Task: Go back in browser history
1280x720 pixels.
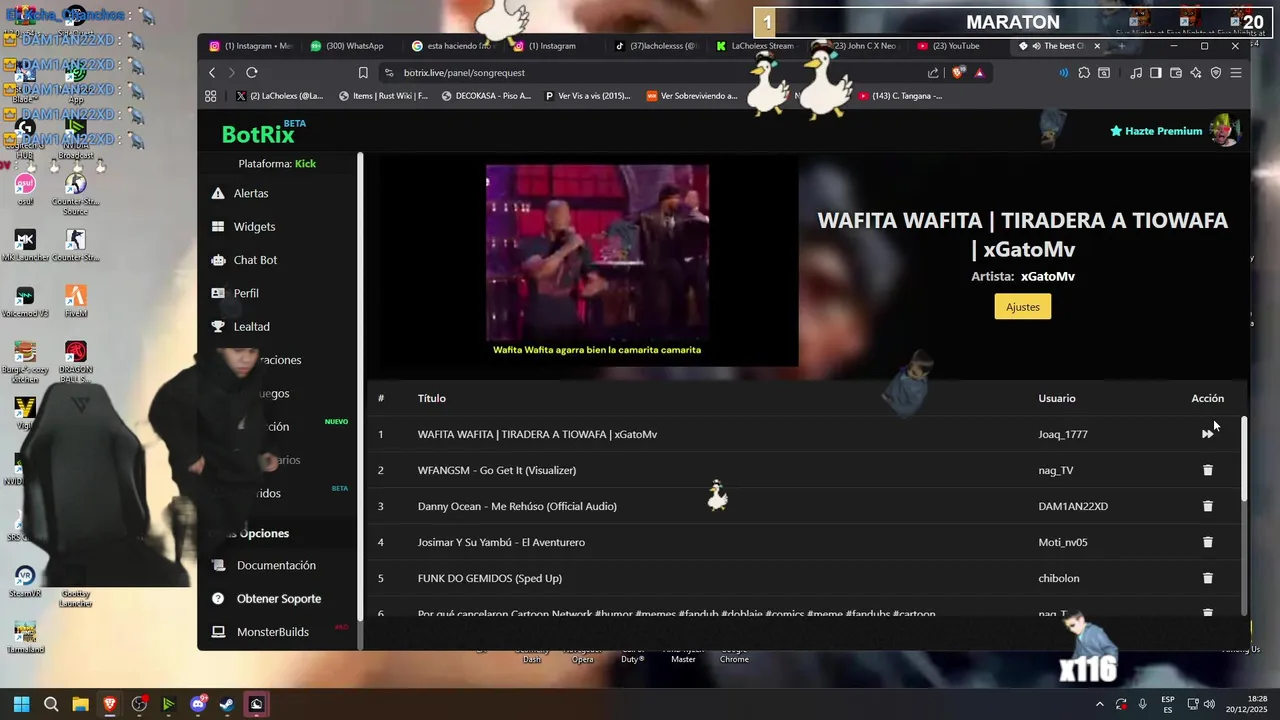Action: tap(212, 72)
